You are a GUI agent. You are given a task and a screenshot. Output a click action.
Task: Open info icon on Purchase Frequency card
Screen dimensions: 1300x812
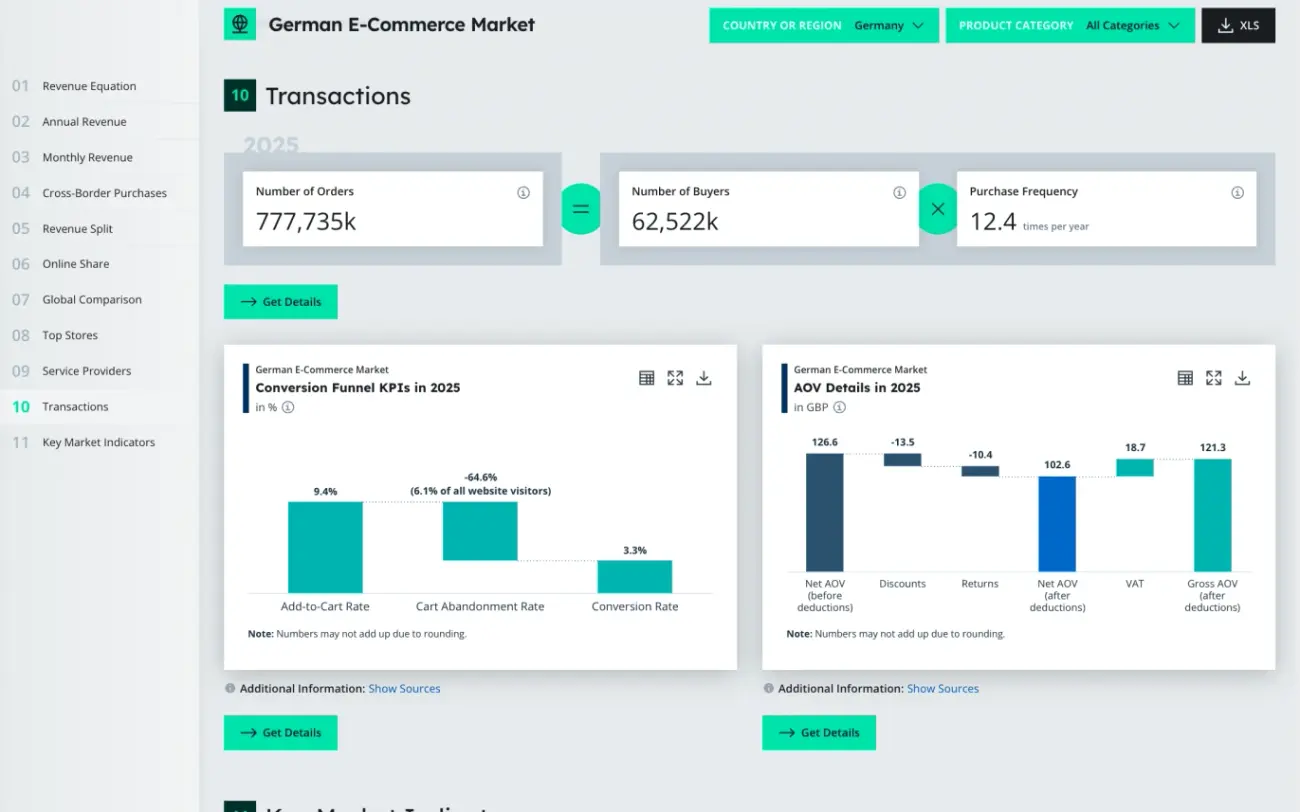1237,192
